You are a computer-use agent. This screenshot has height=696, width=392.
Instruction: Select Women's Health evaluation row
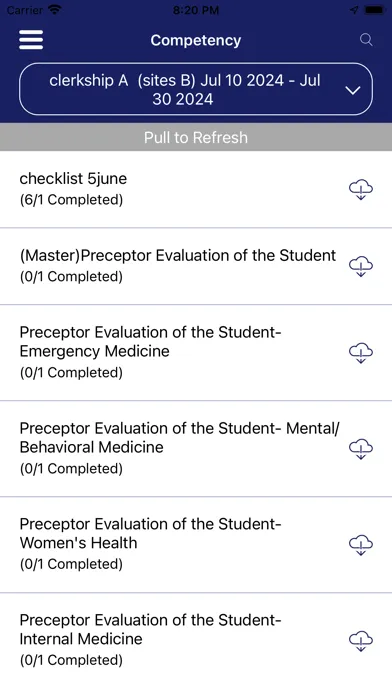(x=196, y=545)
